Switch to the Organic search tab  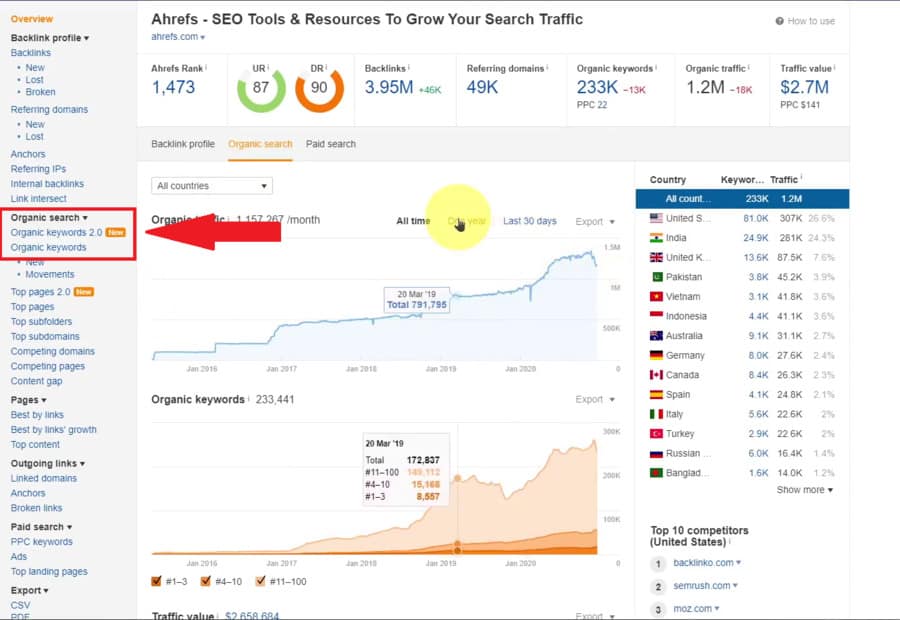point(260,144)
